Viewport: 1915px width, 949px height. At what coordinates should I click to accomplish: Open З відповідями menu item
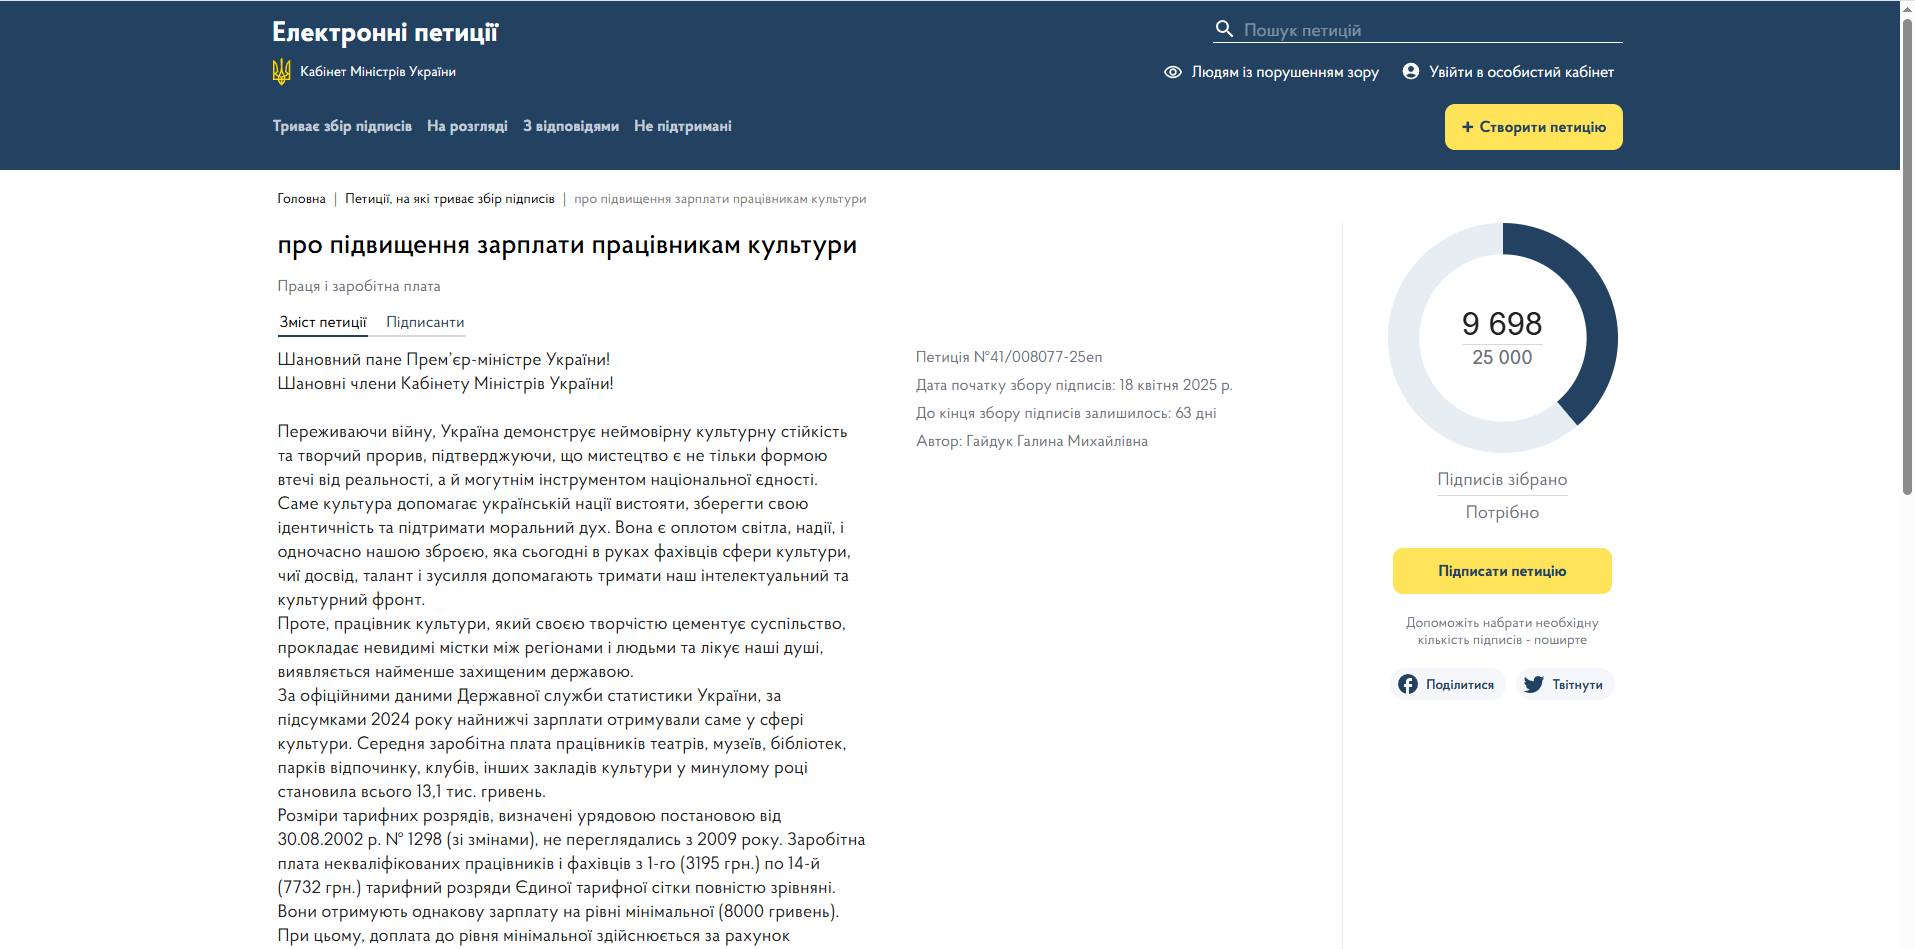point(571,126)
